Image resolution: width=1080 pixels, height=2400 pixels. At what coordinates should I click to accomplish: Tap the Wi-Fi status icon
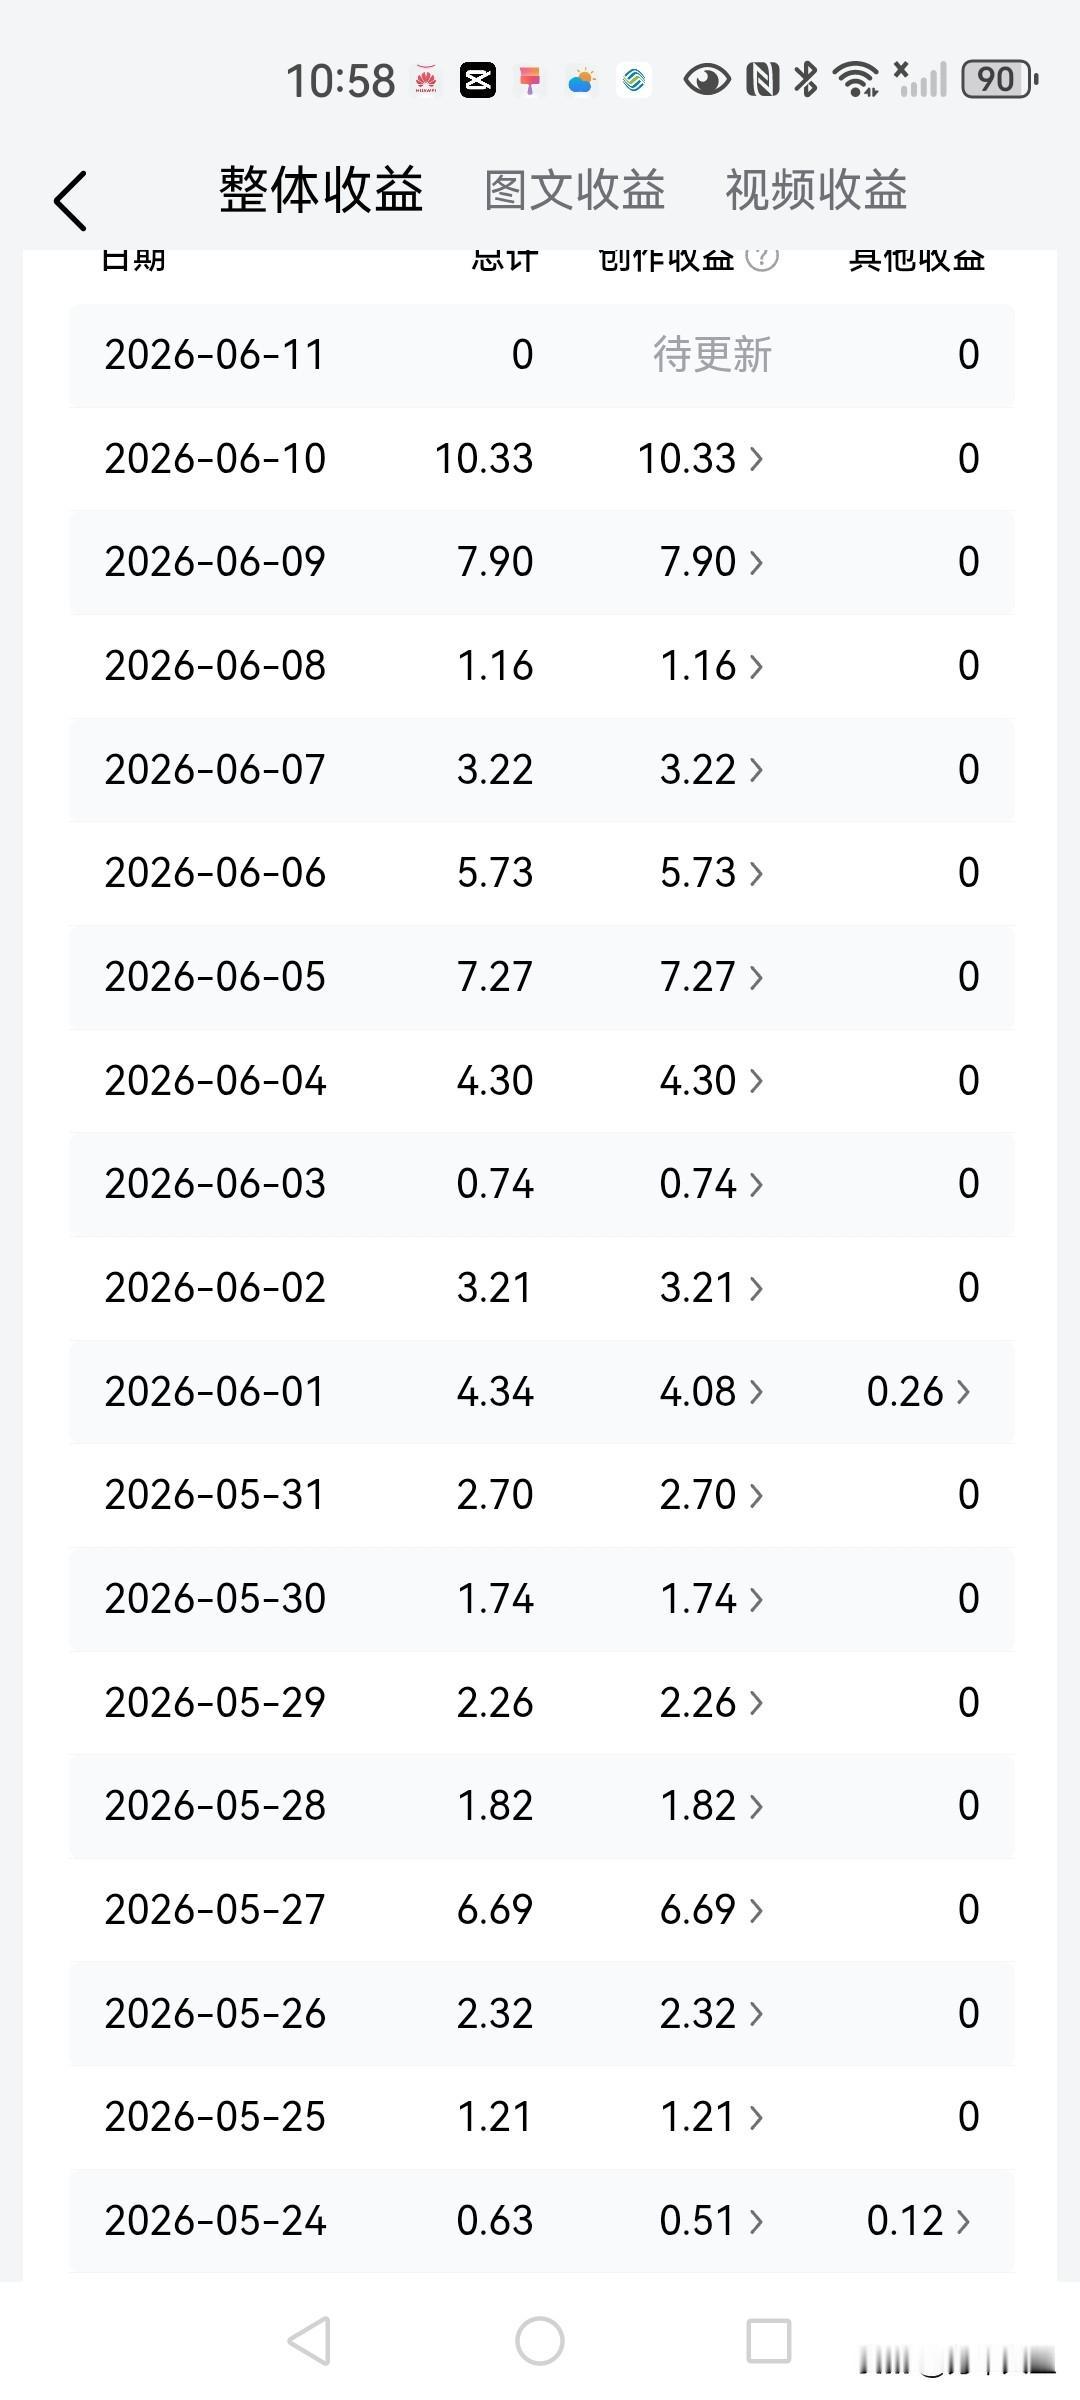(857, 80)
